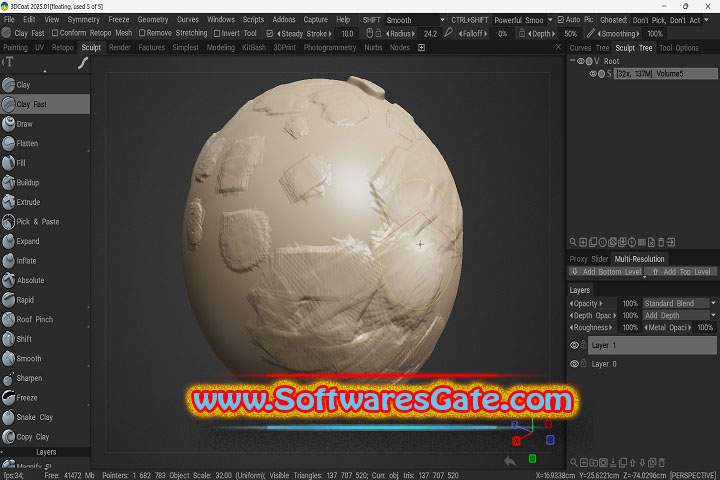Switch to the Render workspace tab
Screen dimensions: 720x480
[120, 47]
